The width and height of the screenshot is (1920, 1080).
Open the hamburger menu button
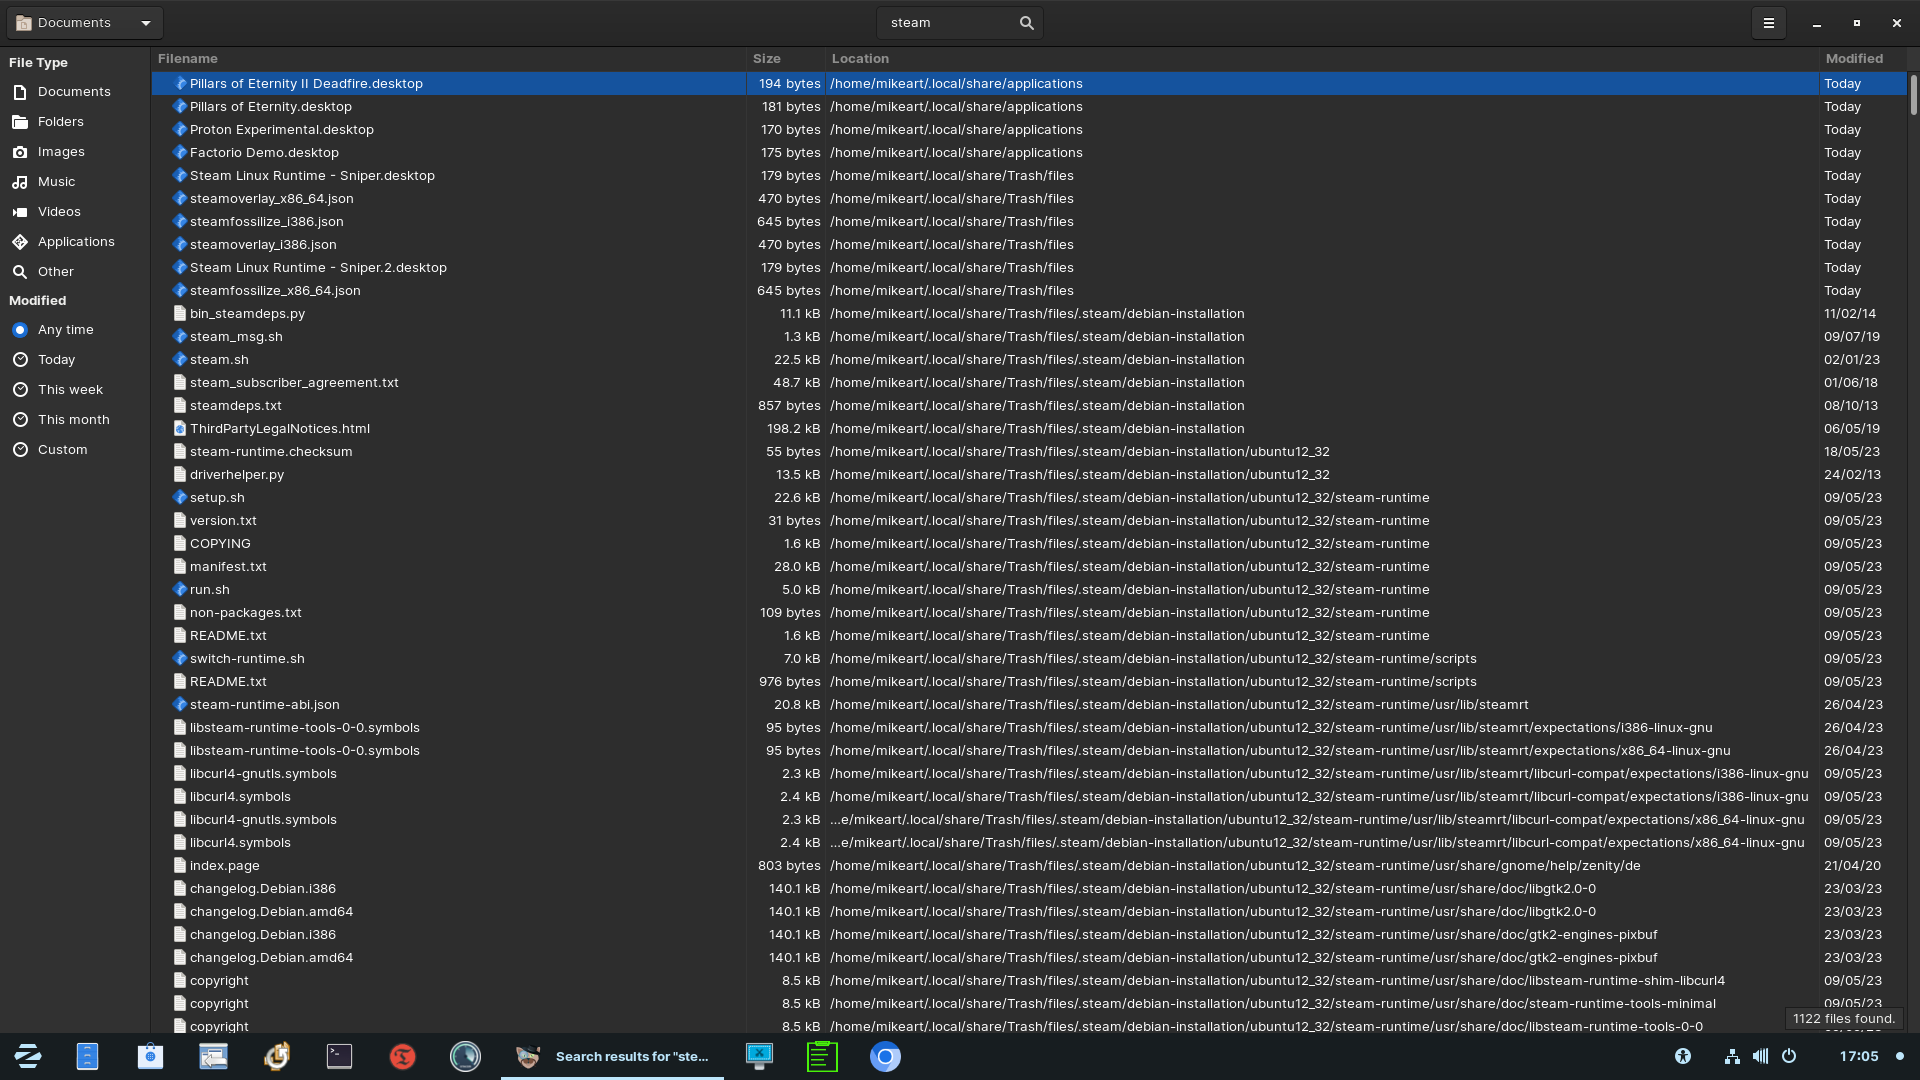click(1768, 23)
